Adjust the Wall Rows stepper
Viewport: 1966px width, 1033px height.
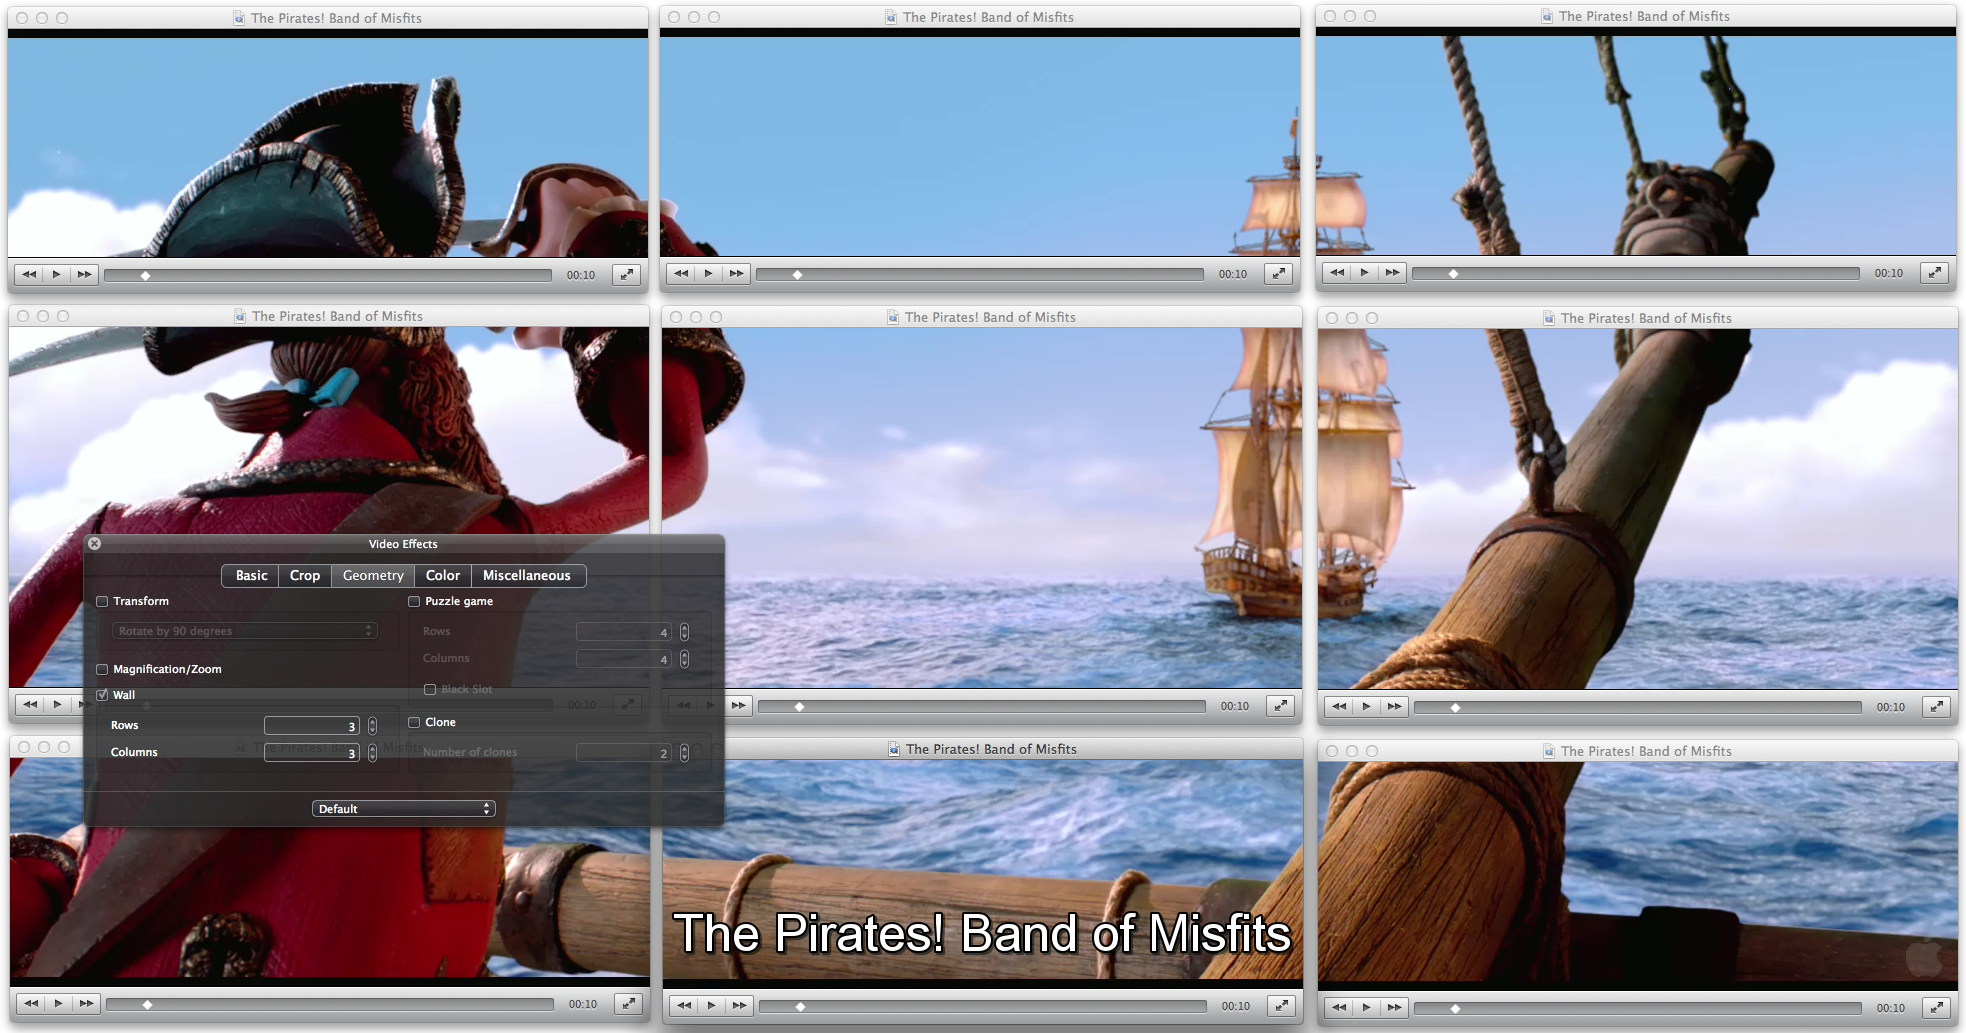[372, 726]
